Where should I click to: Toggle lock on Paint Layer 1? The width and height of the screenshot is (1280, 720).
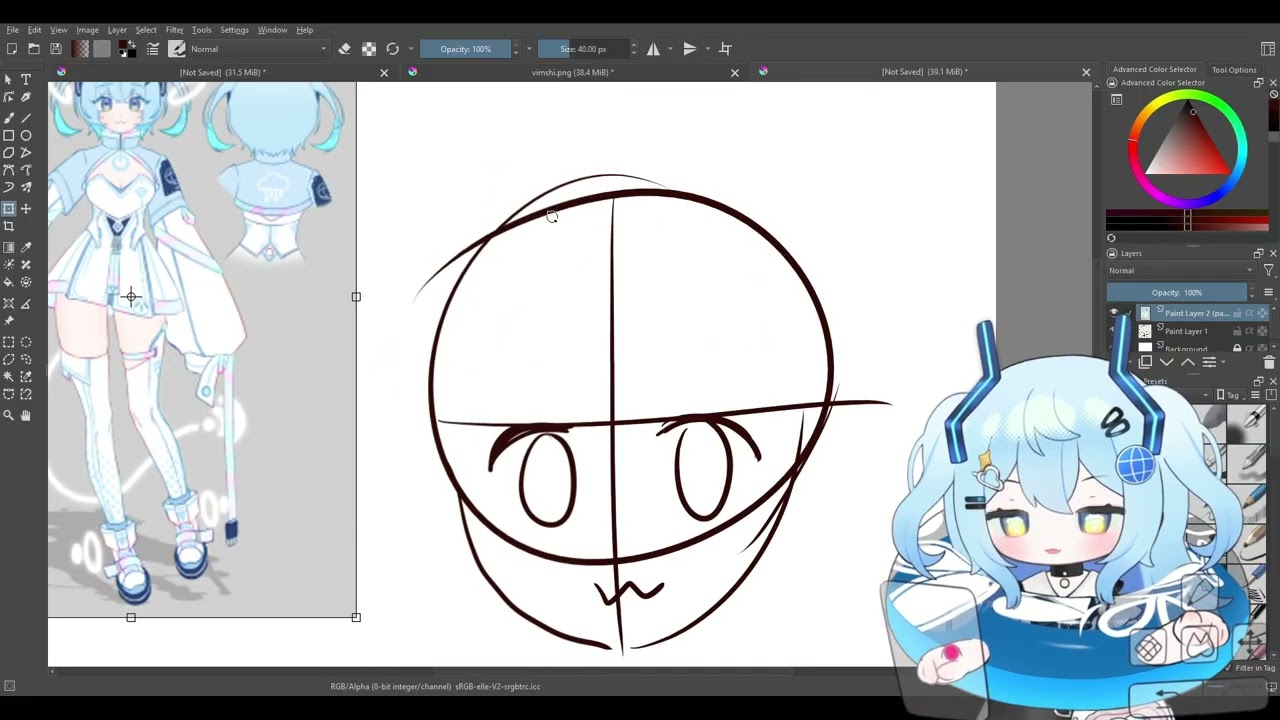(x=1237, y=331)
